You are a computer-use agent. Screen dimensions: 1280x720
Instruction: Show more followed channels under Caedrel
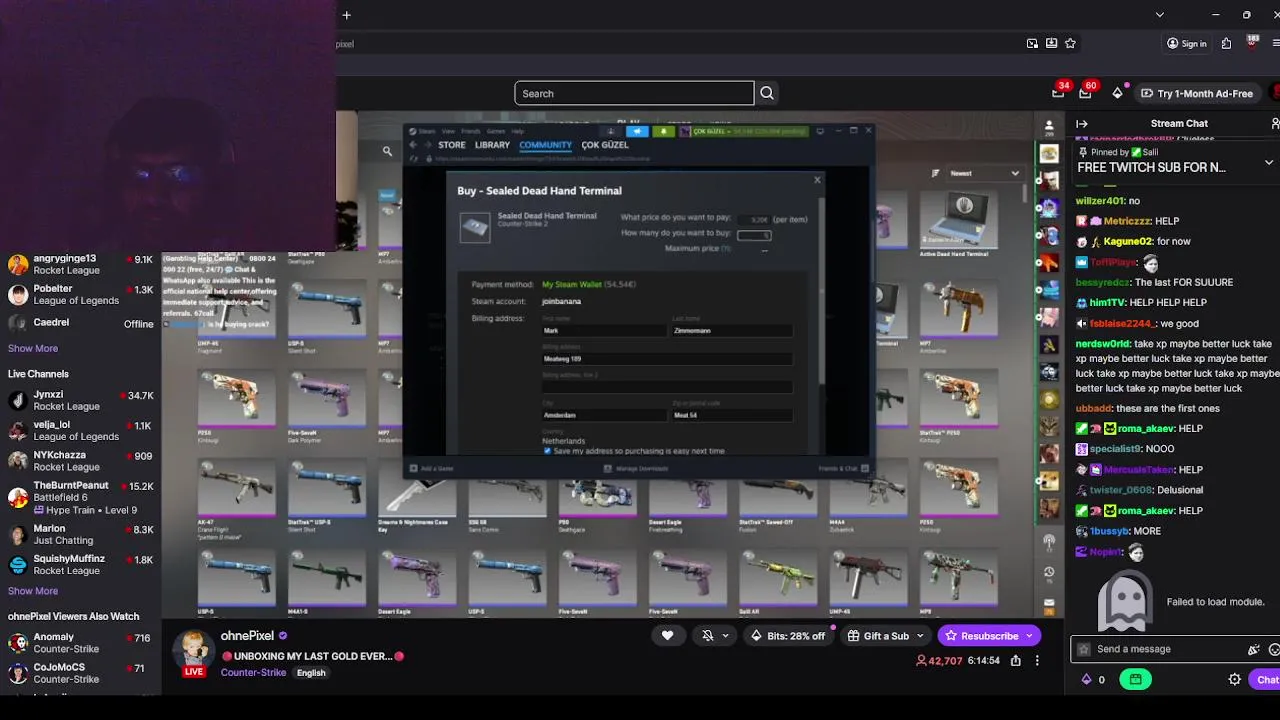click(33, 349)
